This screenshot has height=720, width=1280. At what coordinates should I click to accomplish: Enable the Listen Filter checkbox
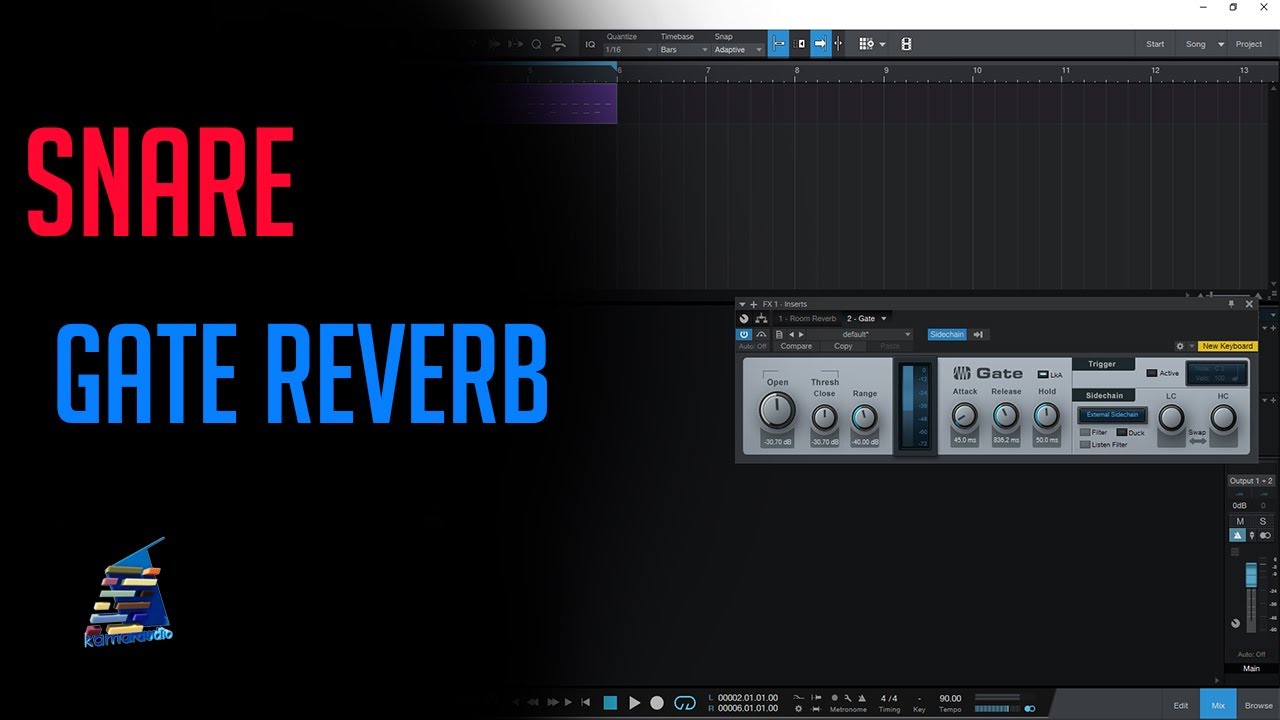tap(1085, 444)
